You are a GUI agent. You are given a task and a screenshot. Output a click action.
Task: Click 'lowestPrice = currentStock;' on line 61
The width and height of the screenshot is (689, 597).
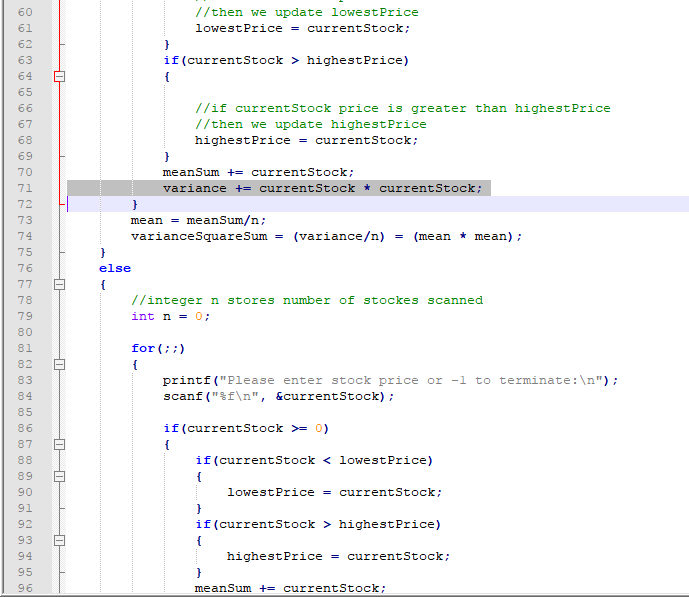coord(302,29)
